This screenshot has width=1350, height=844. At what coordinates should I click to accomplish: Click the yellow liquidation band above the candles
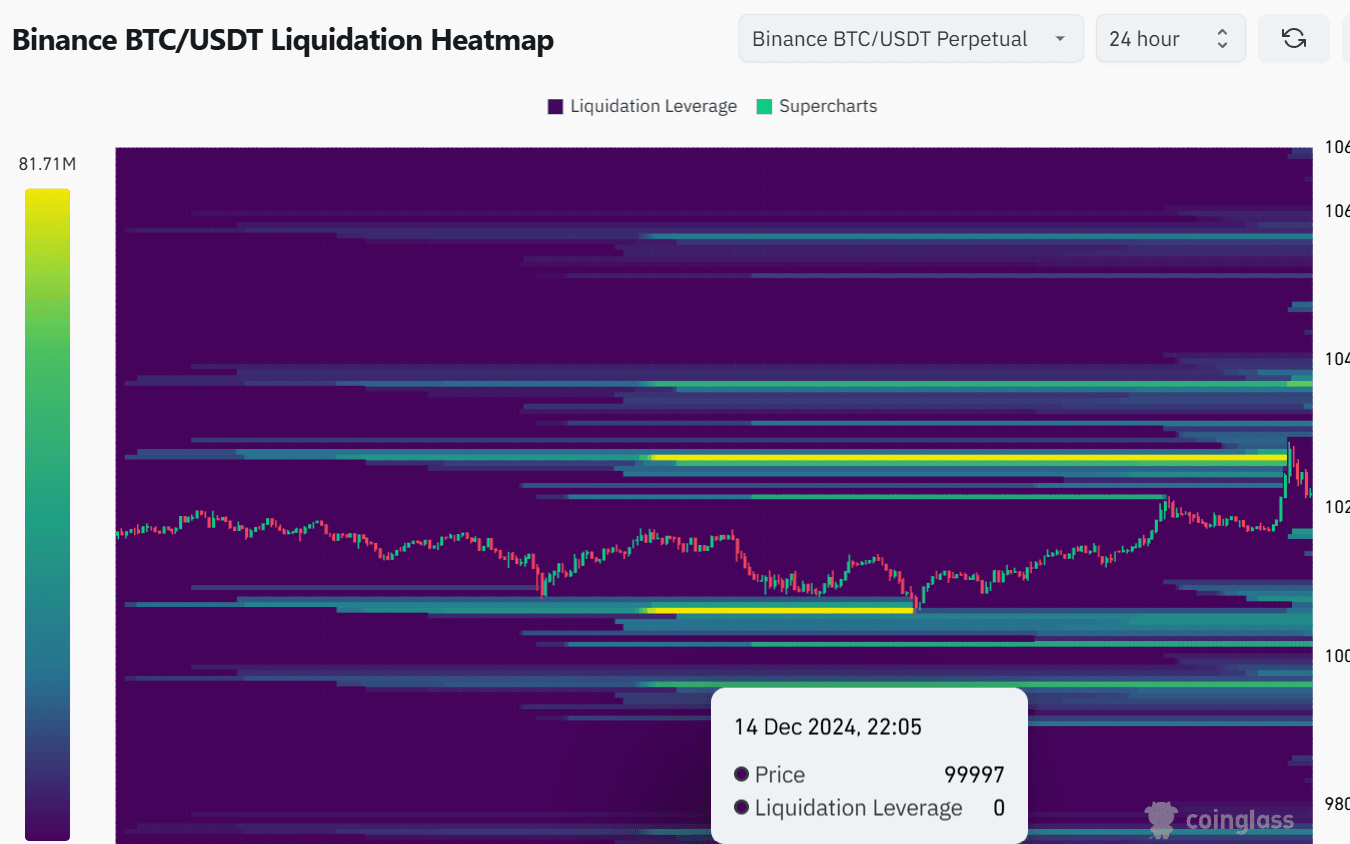pos(968,458)
